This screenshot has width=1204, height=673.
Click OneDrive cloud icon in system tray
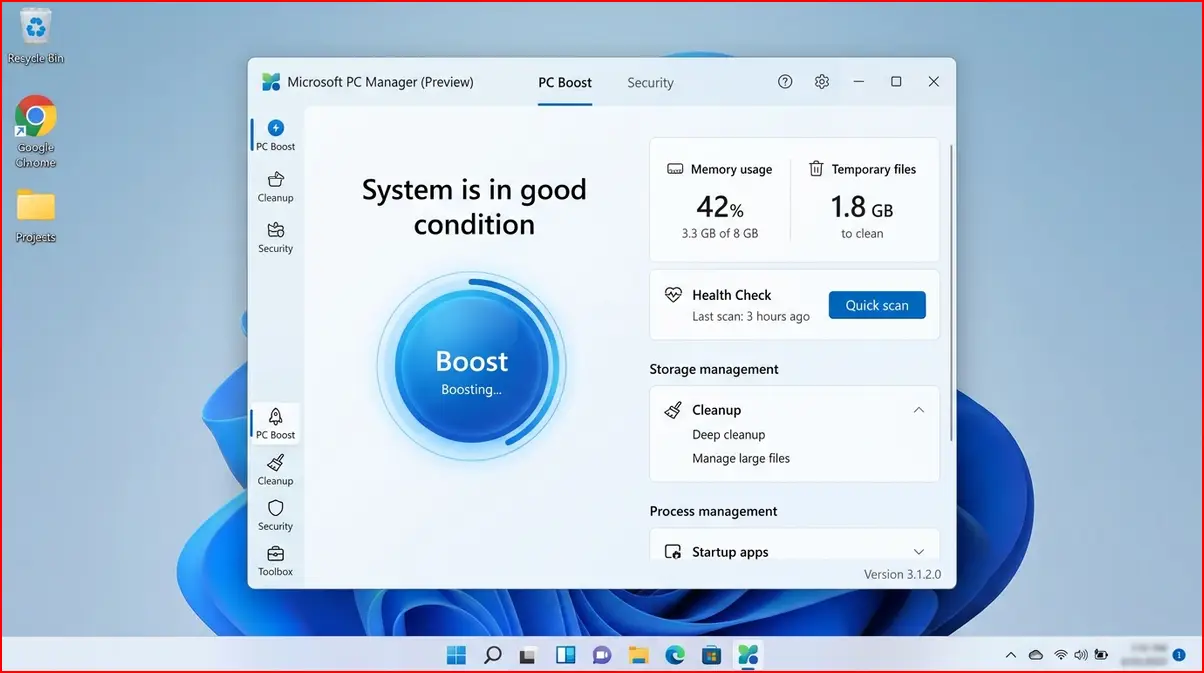click(x=1036, y=655)
